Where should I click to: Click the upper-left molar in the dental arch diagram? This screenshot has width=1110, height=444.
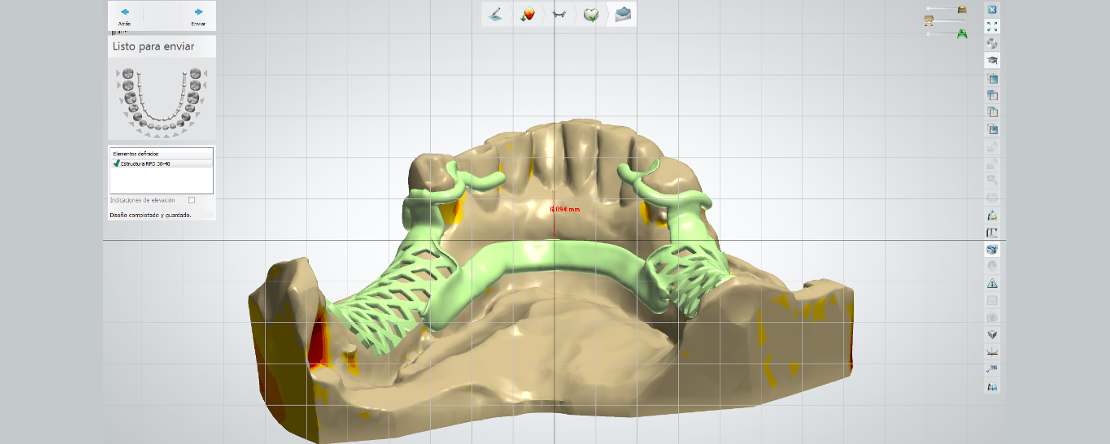(125, 73)
